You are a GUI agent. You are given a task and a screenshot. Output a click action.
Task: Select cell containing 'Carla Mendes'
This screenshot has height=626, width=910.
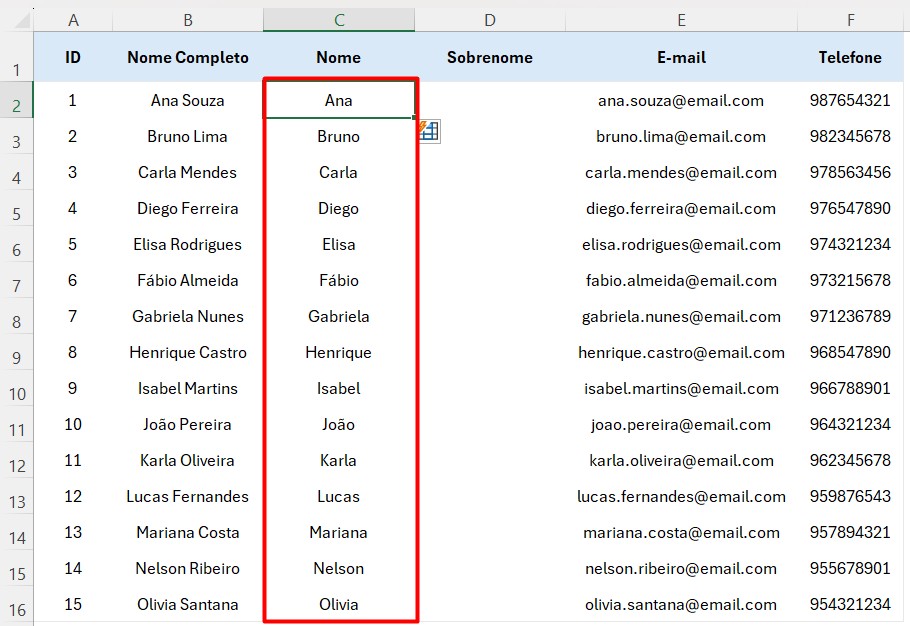click(x=188, y=172)
